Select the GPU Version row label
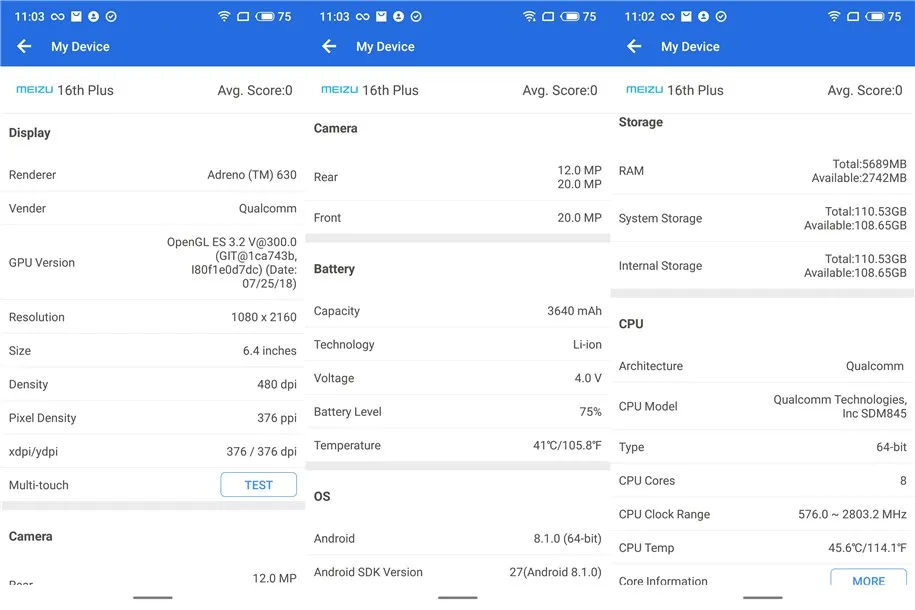 click(41, 263)
